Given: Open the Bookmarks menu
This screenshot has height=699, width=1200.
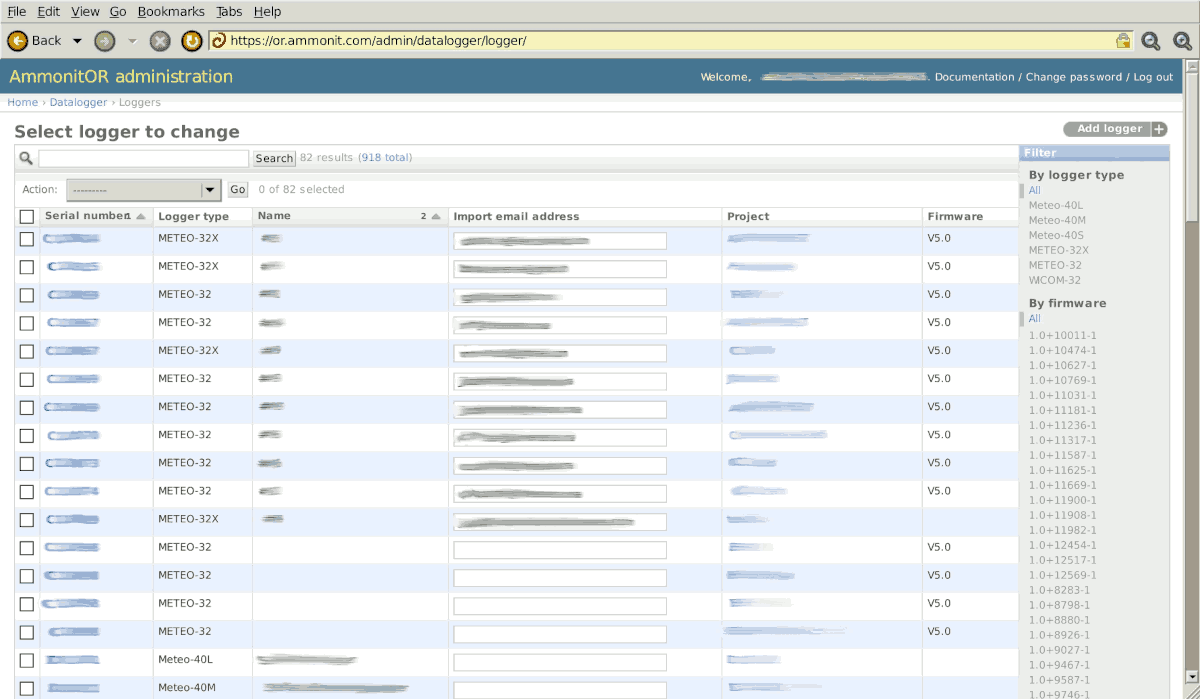Looking at the screenshot, I should point(171,11).
